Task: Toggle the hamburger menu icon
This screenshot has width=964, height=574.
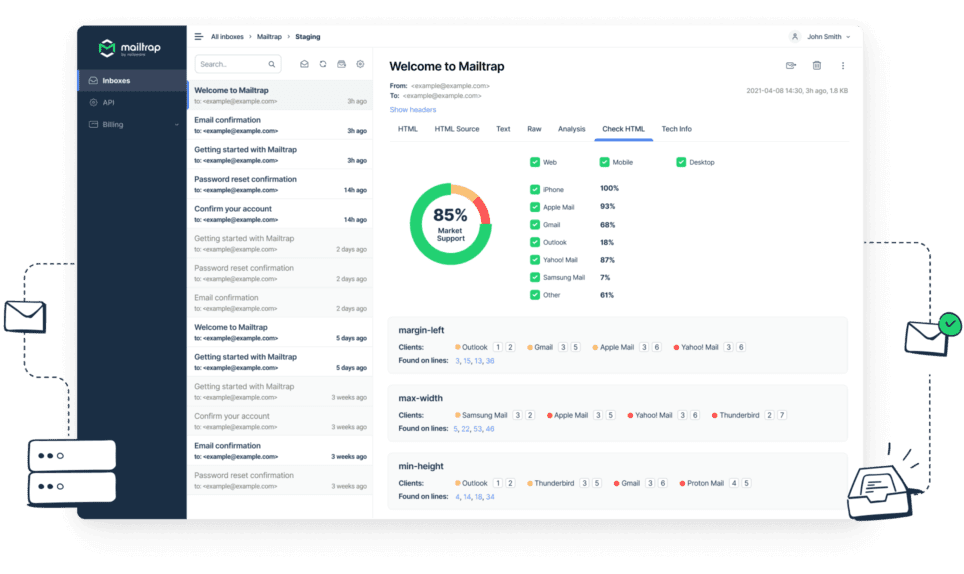Action: coord(199,37)
